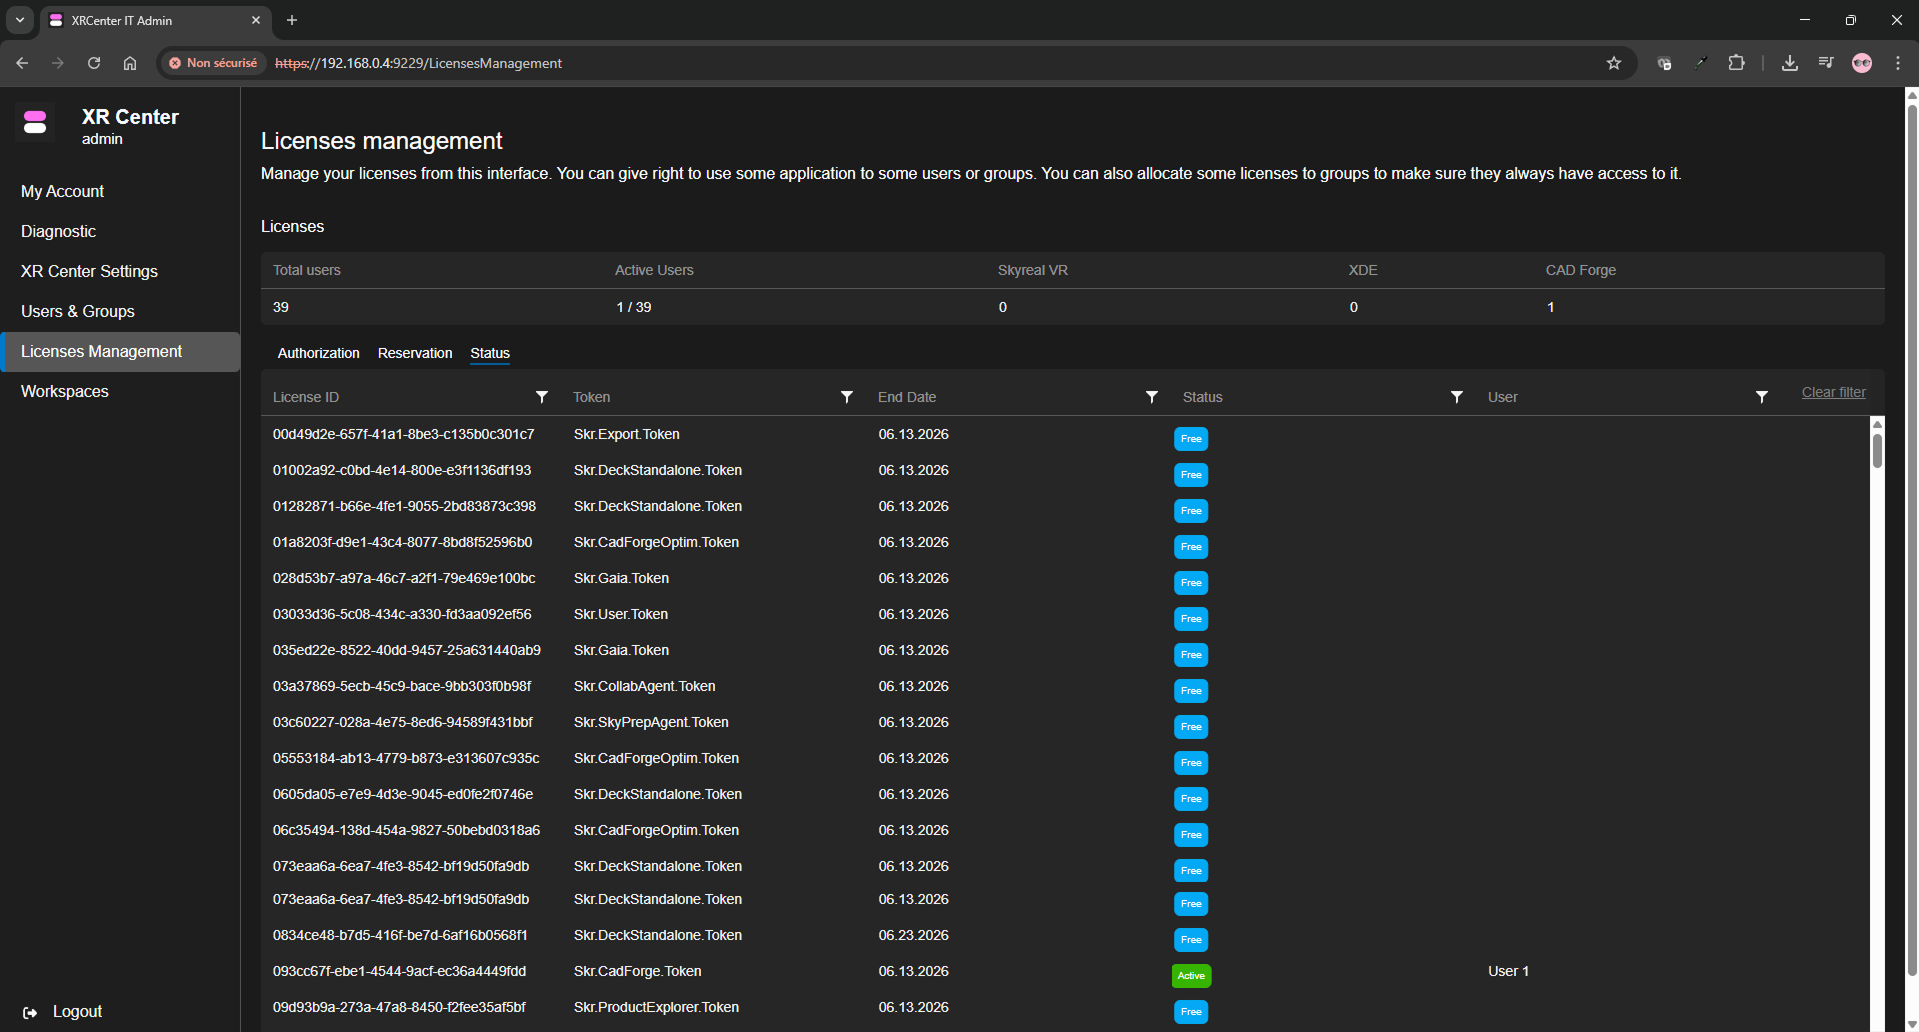
Task: Open Users & Groups in the sidebar
Action: (78, 311)
